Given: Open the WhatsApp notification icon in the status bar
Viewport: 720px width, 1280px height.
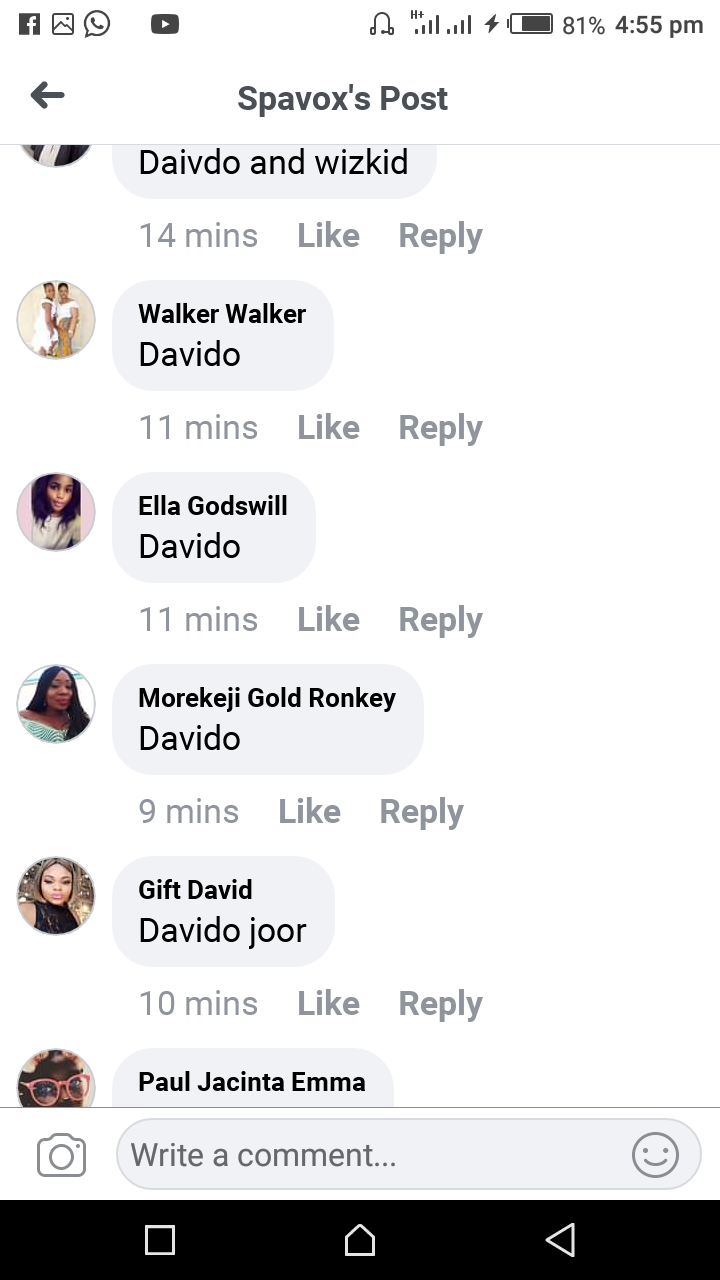Looking at the screenshot, I should coord(97,23).
